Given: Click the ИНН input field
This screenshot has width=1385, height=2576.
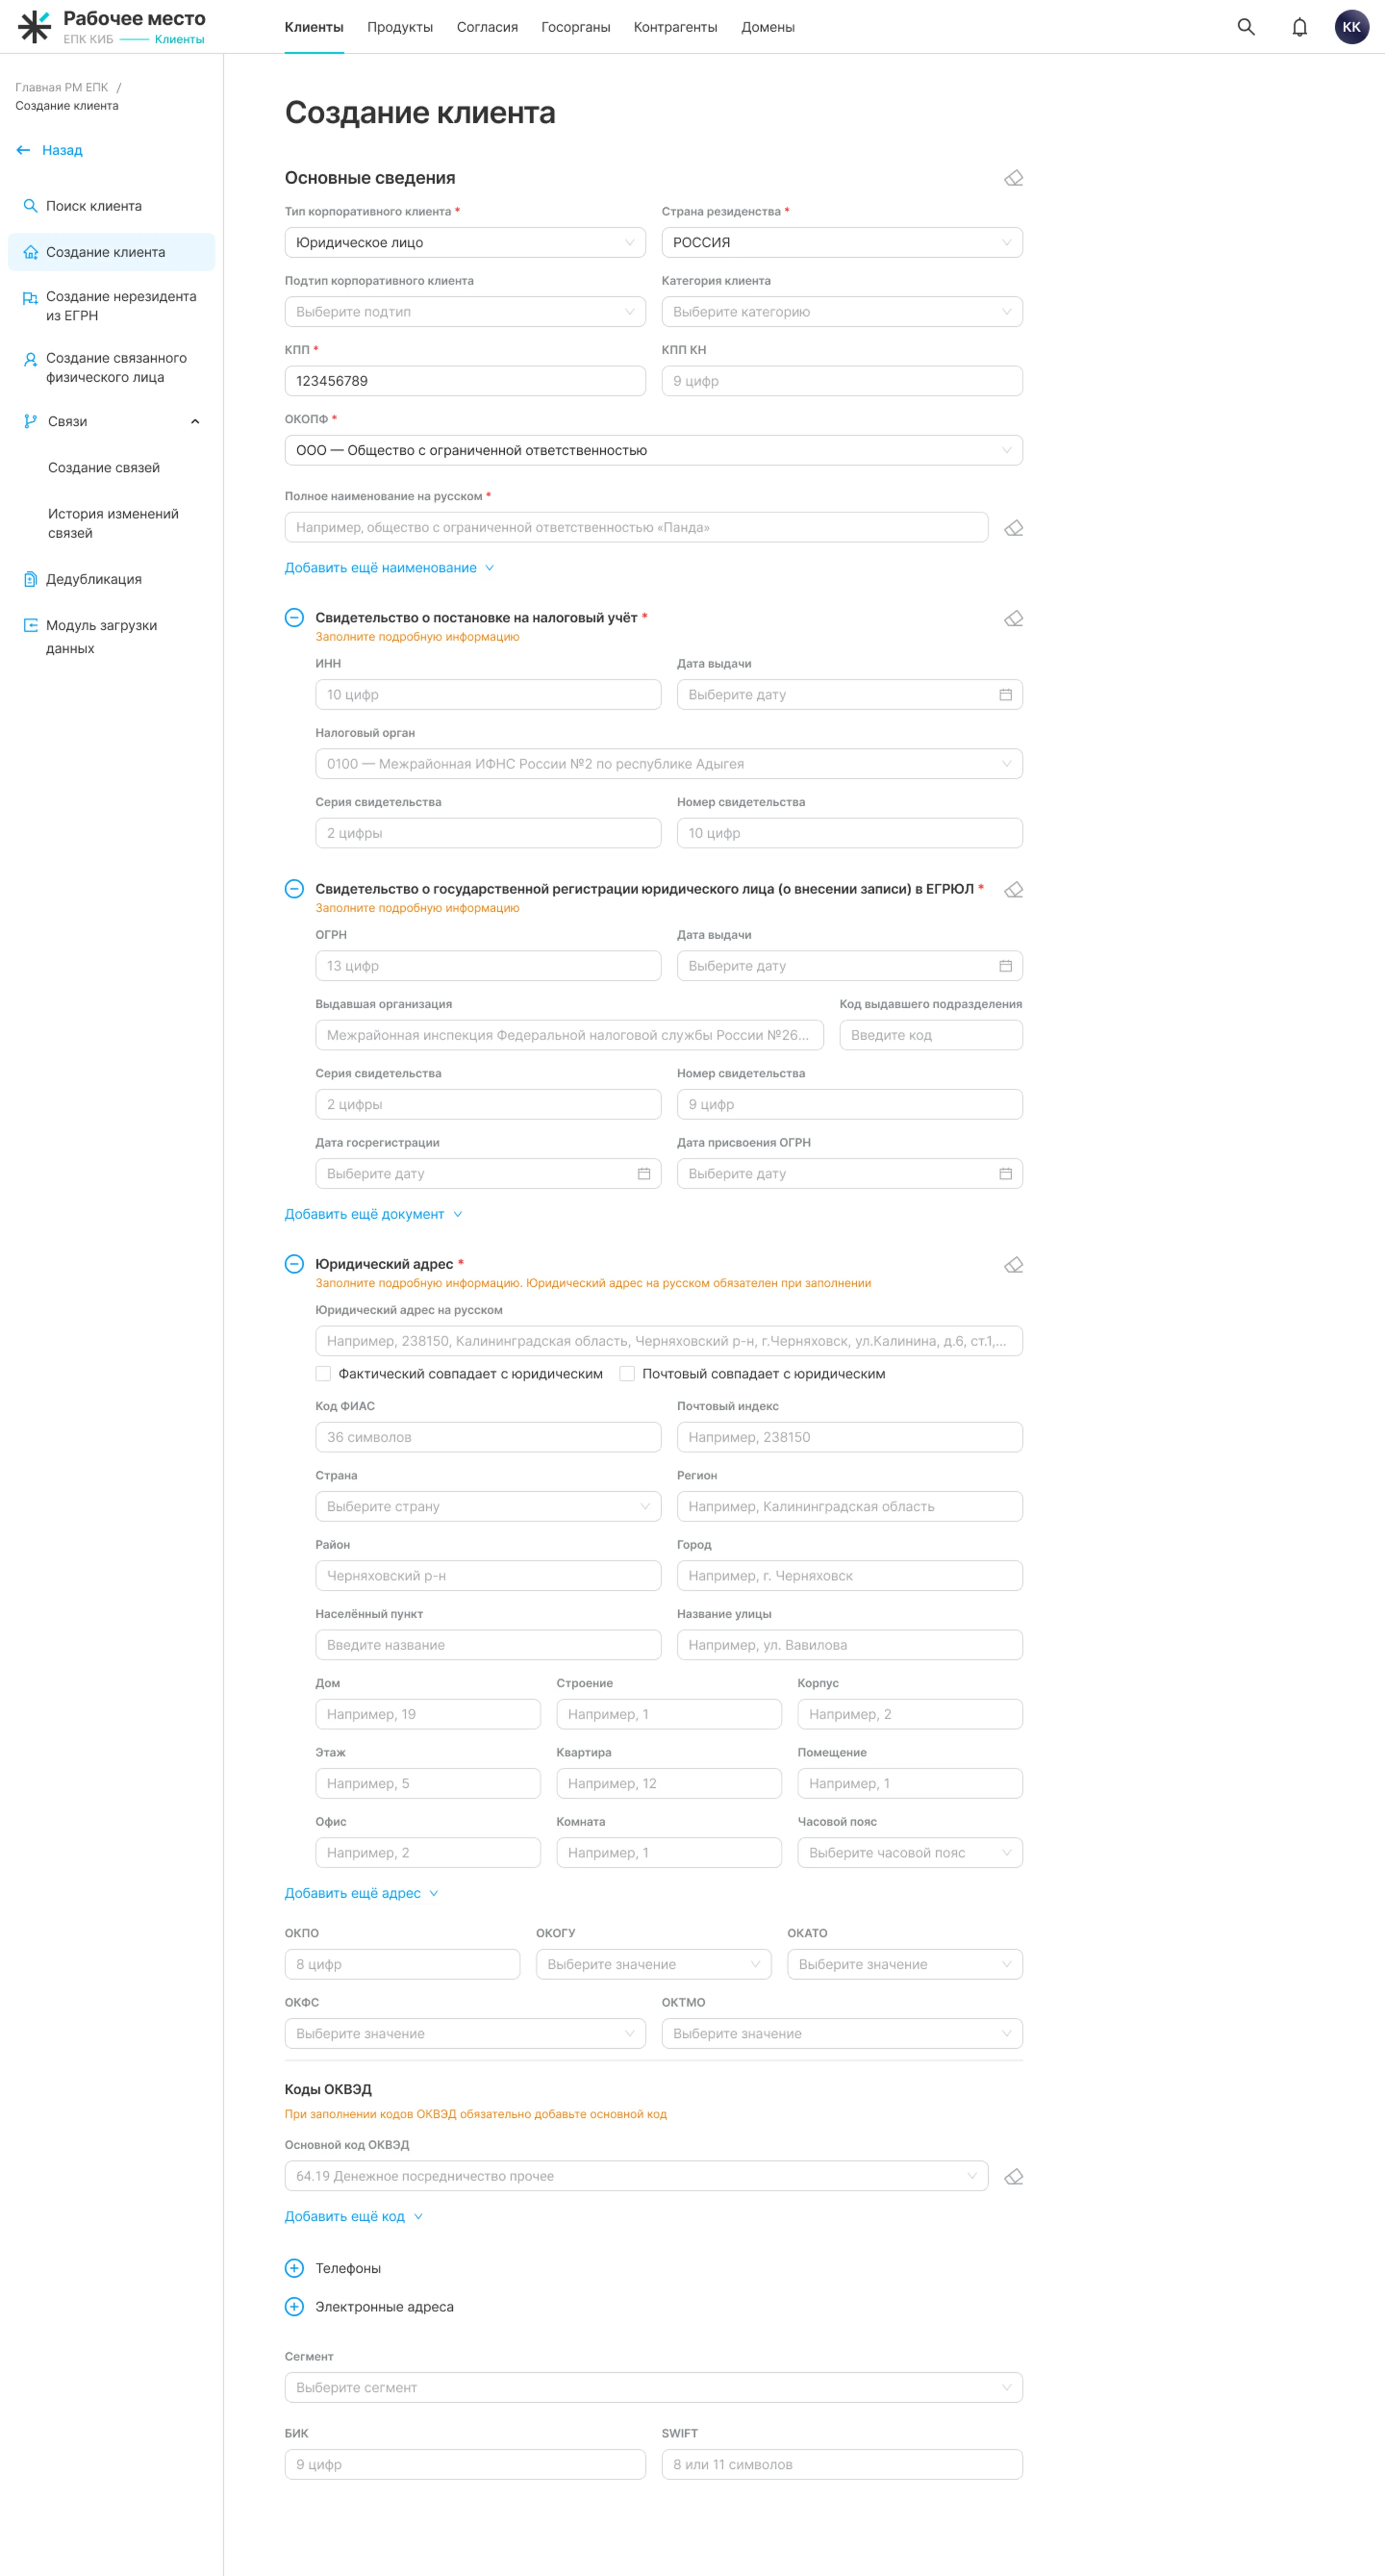Looking at the screenshot, I should click(x=488, y=695).
